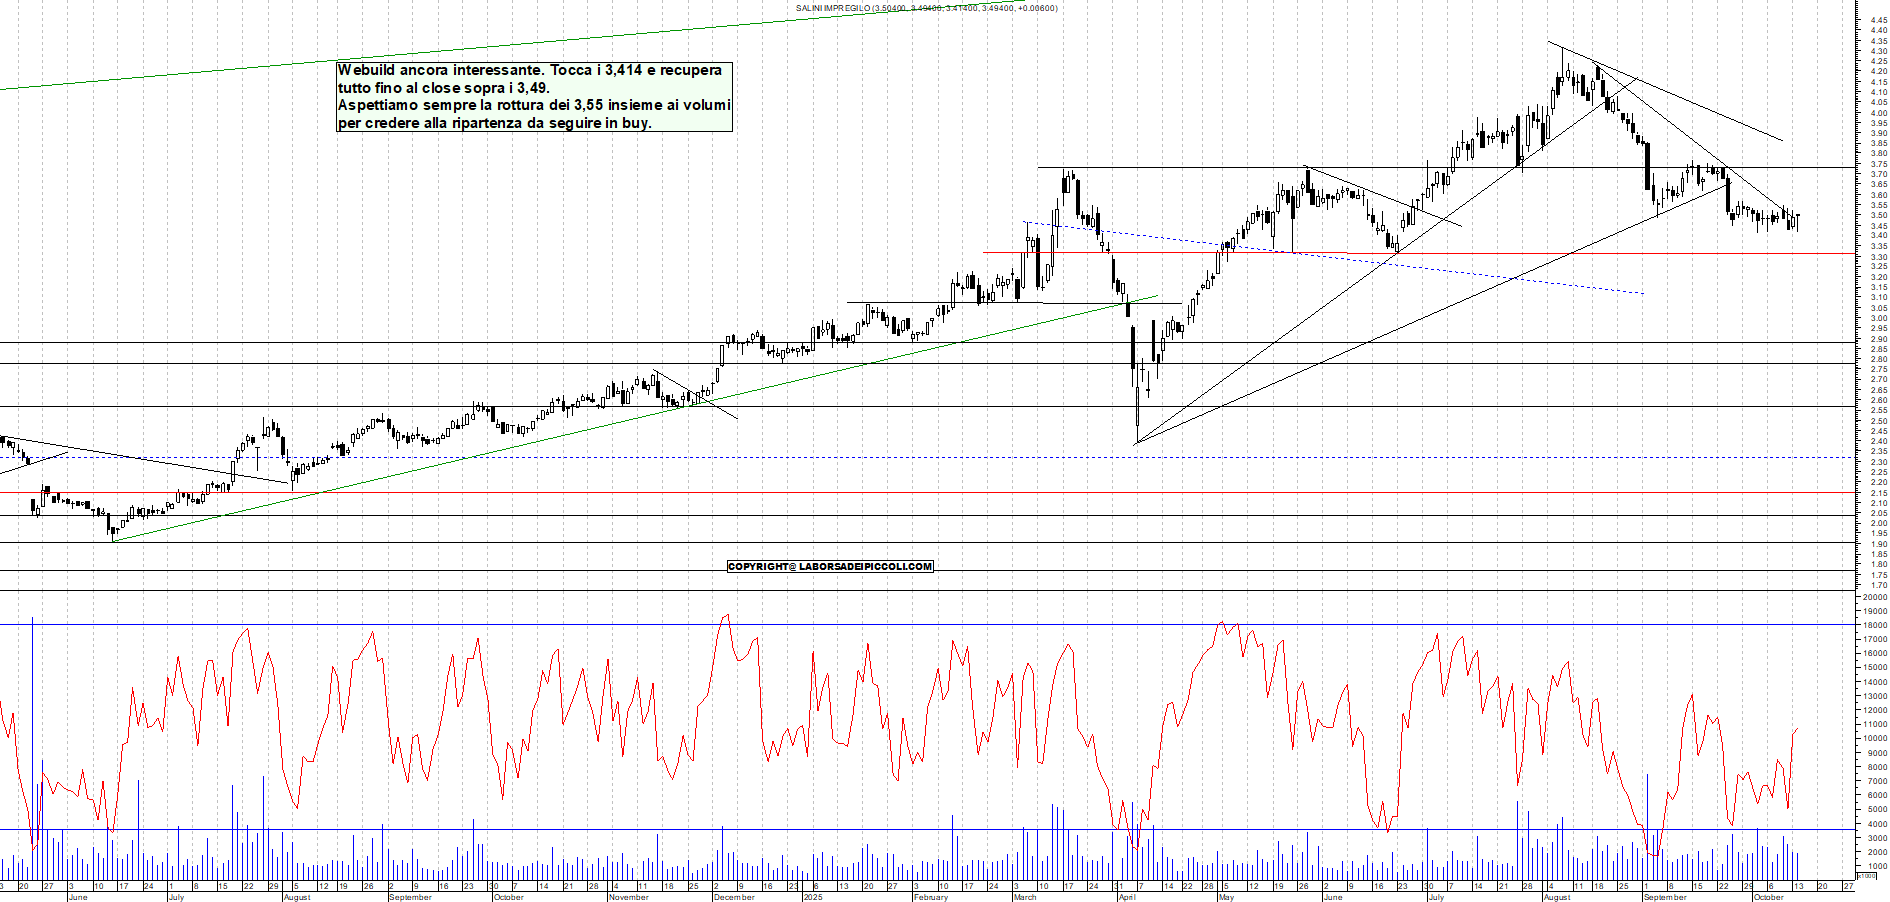1890x902 pixels.
Task: Click the 2025 year marker on time axis
Action: pyautogui.click(x=812, y=897)
